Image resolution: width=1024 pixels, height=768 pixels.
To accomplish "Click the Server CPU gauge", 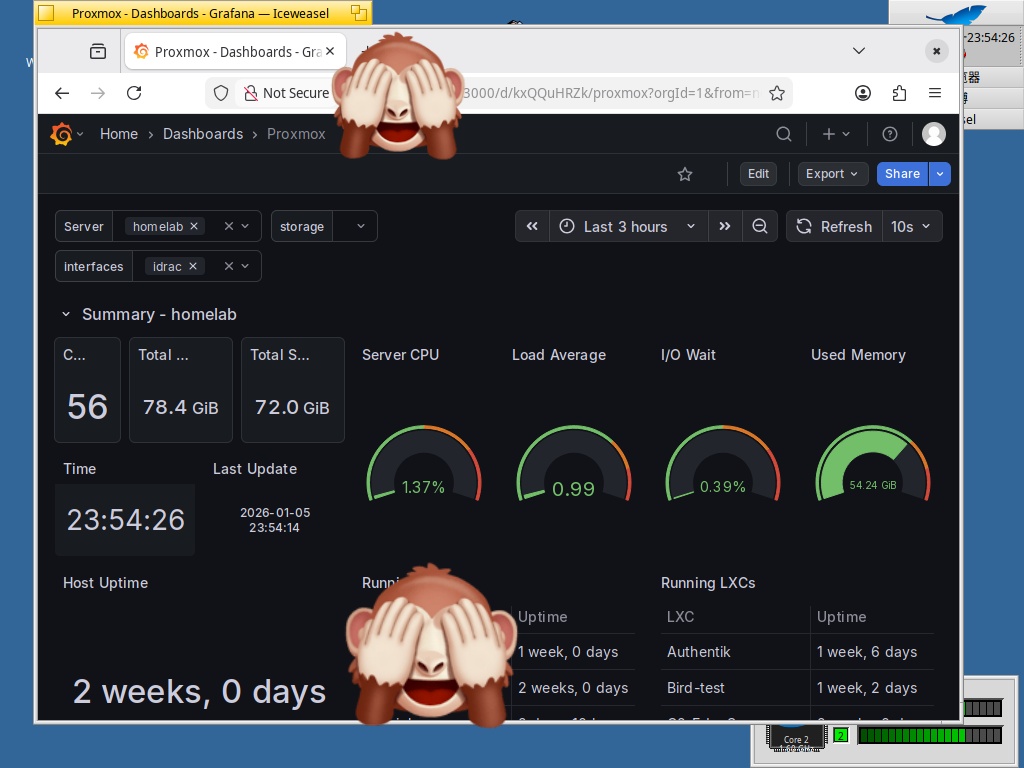I will [424, 464].
